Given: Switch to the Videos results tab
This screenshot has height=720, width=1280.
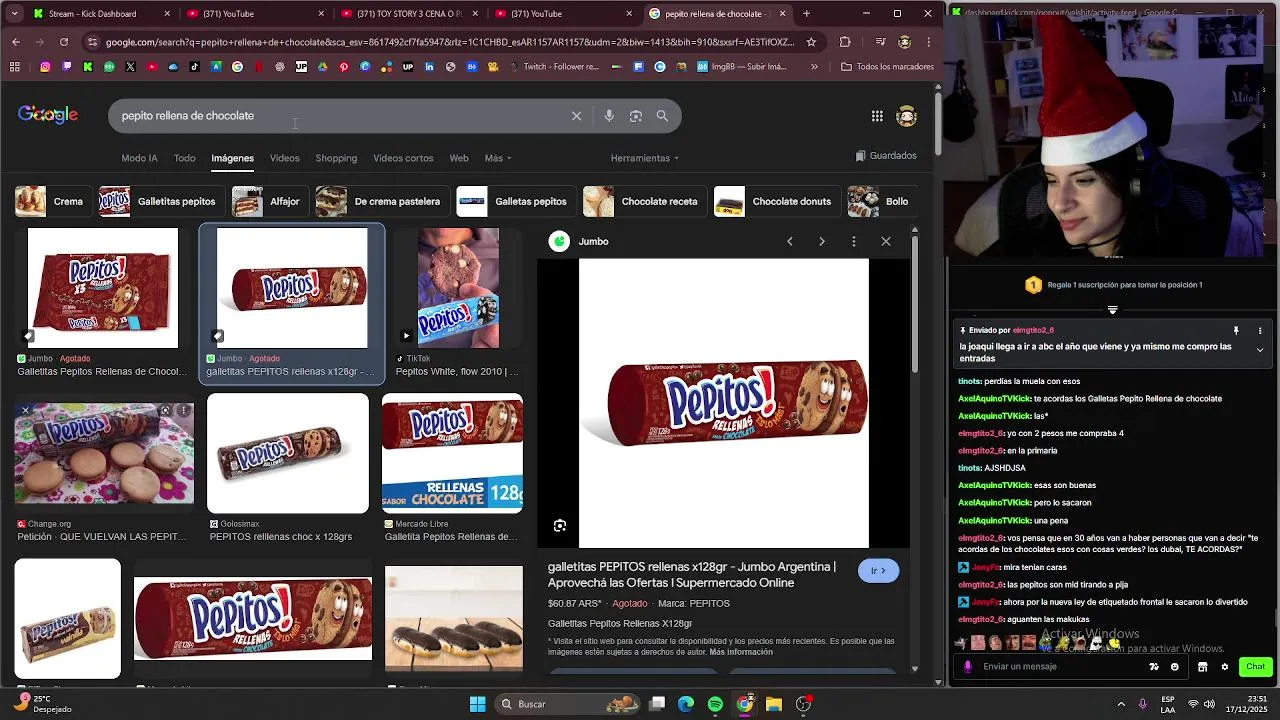Looking at the screenshot, I should [x=284, y=158].
